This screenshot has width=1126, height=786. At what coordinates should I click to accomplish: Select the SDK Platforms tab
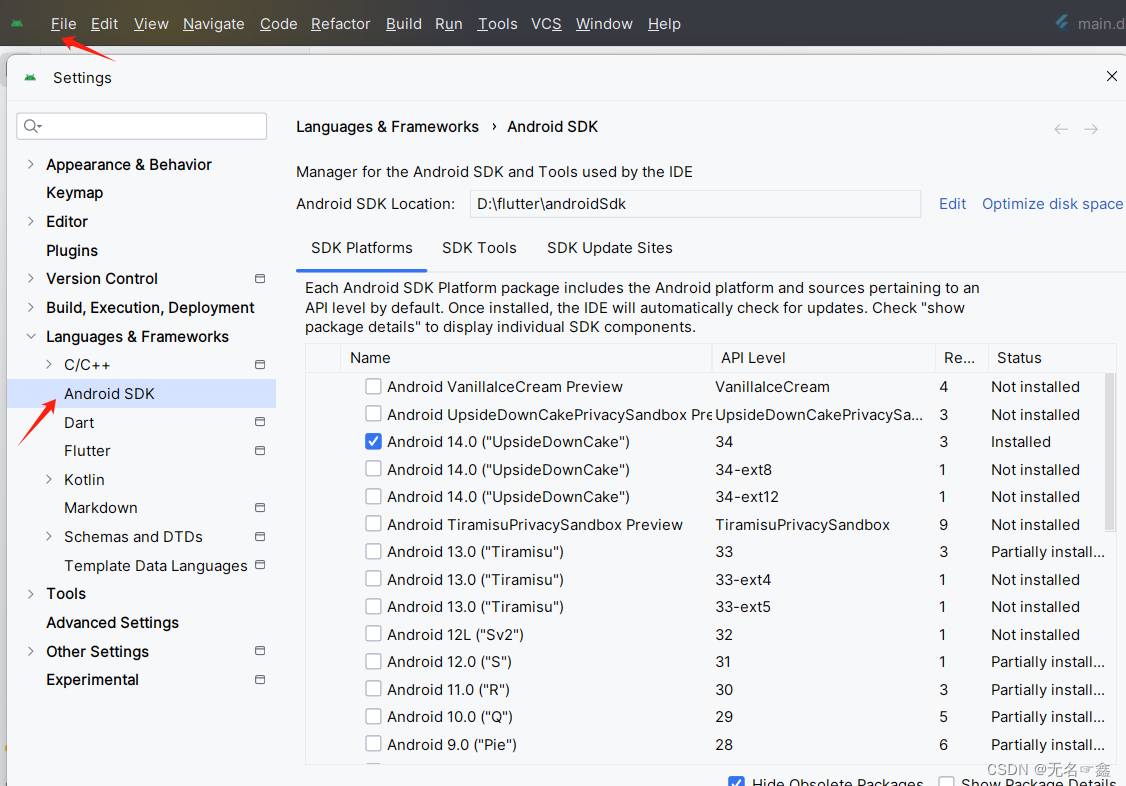[x=361, y=248]
